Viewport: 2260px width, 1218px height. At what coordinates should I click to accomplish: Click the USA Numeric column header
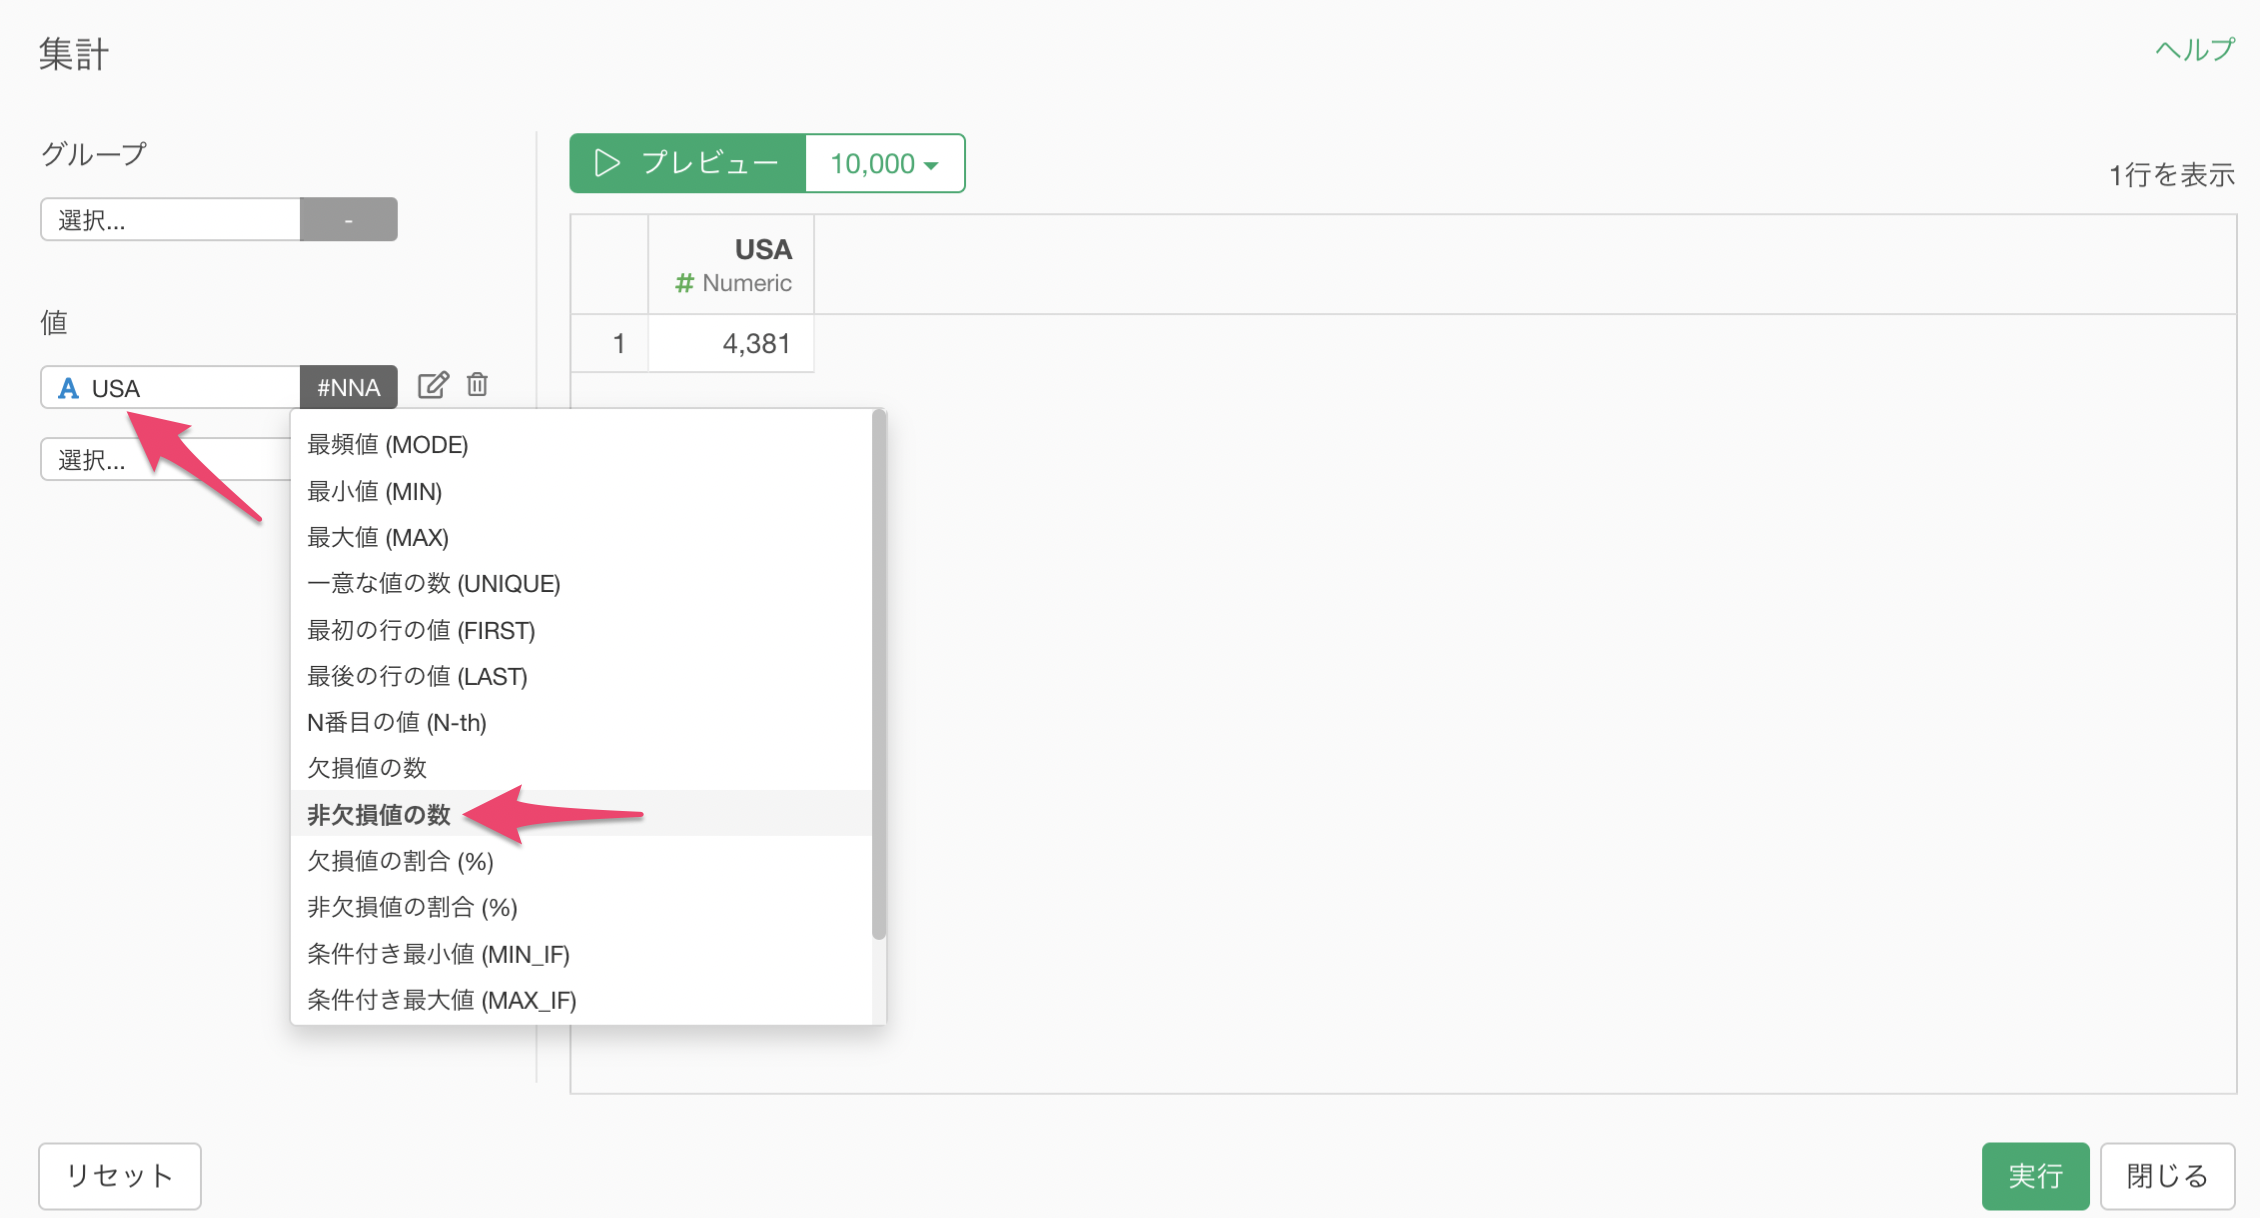[732, 265]
